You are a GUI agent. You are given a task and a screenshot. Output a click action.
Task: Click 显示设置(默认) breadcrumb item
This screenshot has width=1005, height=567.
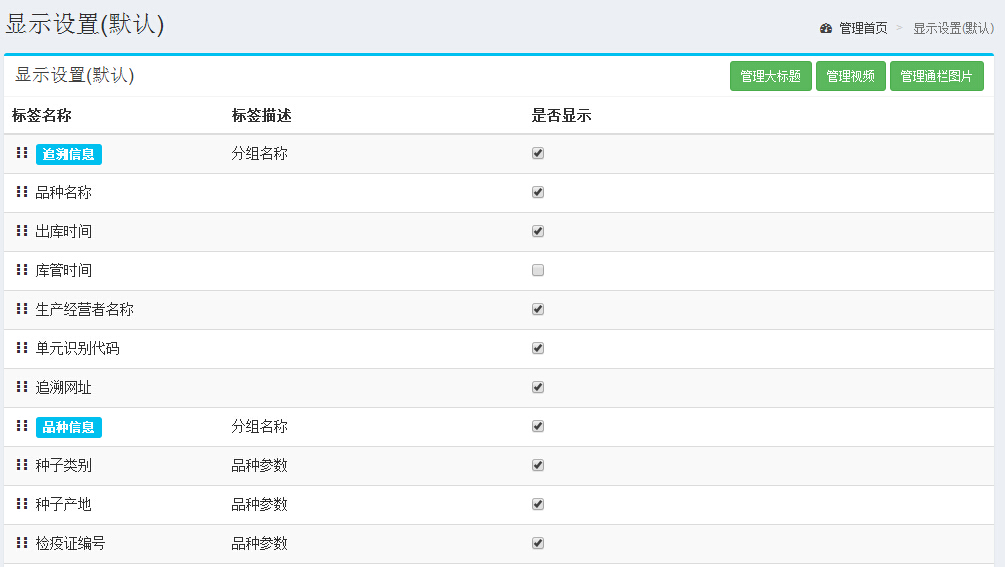tap(954, 28)
